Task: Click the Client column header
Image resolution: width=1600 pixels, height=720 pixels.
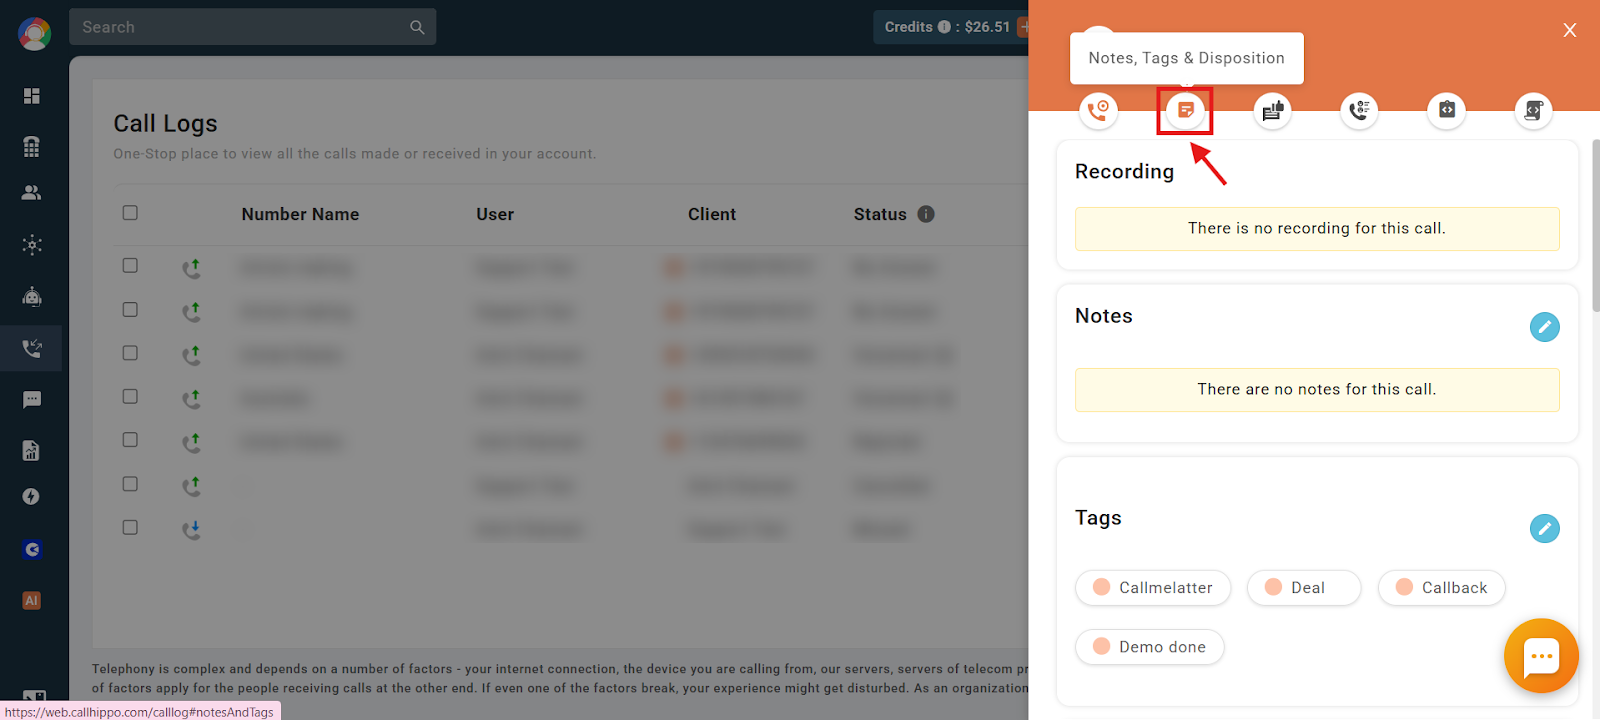Action: pos(712,214)
